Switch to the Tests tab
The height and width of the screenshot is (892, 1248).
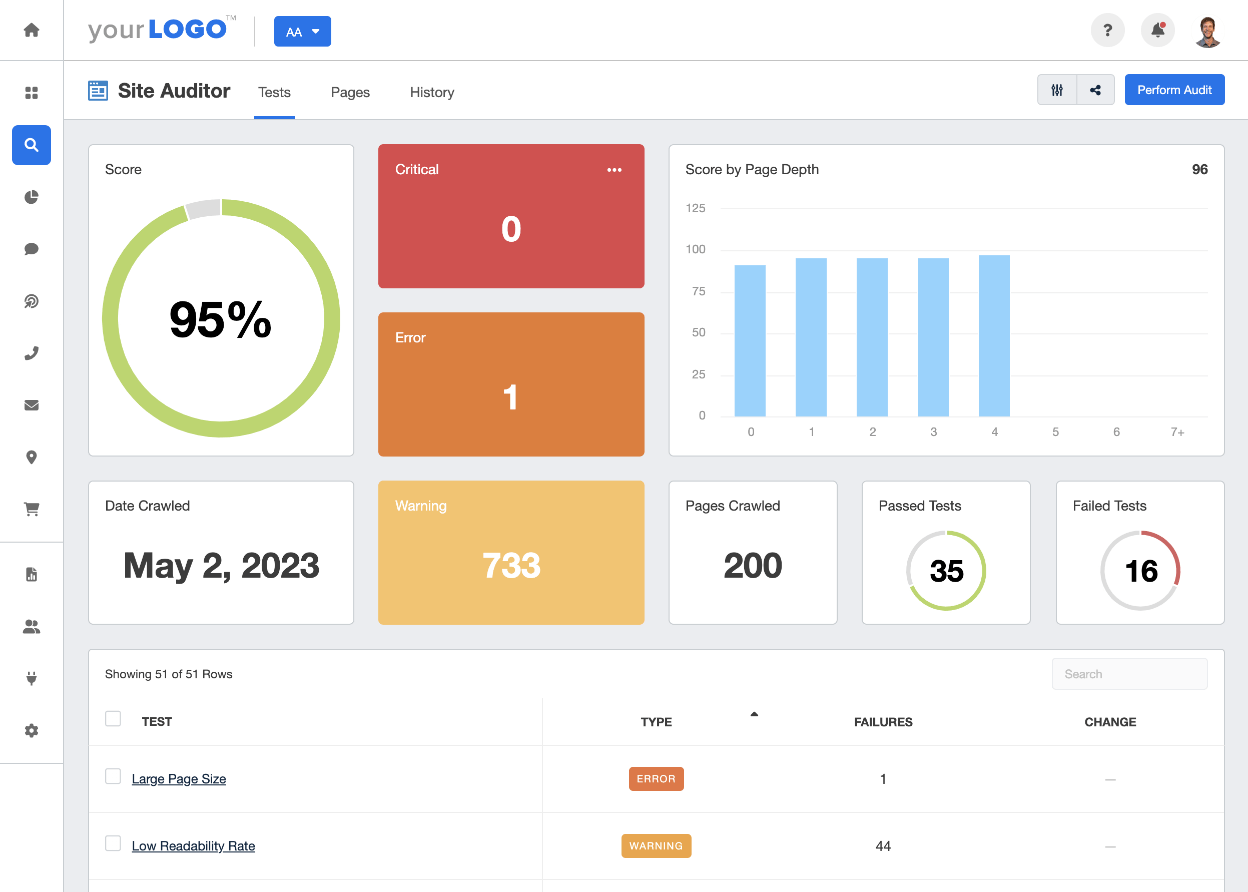274,92
